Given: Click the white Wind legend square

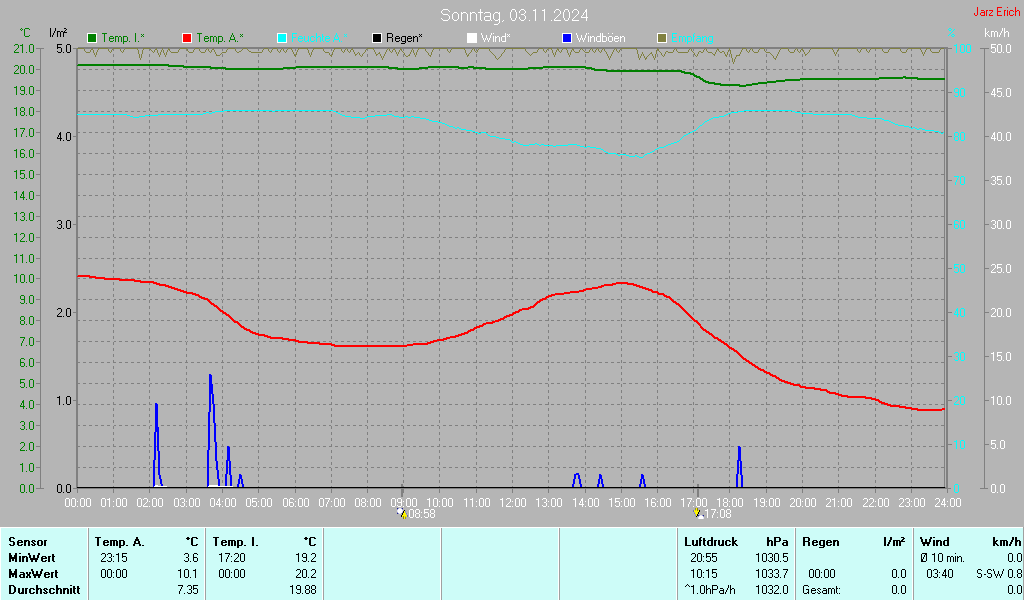Looking at the screenshot, I should point(472,38).
